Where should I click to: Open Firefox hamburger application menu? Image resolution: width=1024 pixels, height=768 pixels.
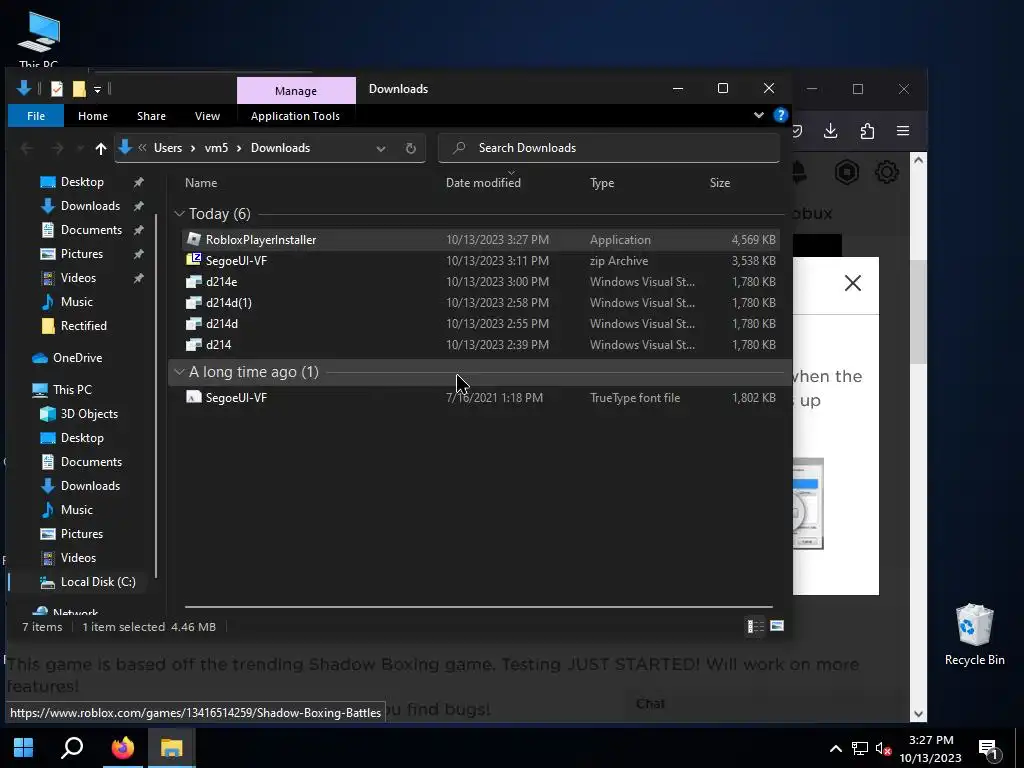click(x=903, y=131)
